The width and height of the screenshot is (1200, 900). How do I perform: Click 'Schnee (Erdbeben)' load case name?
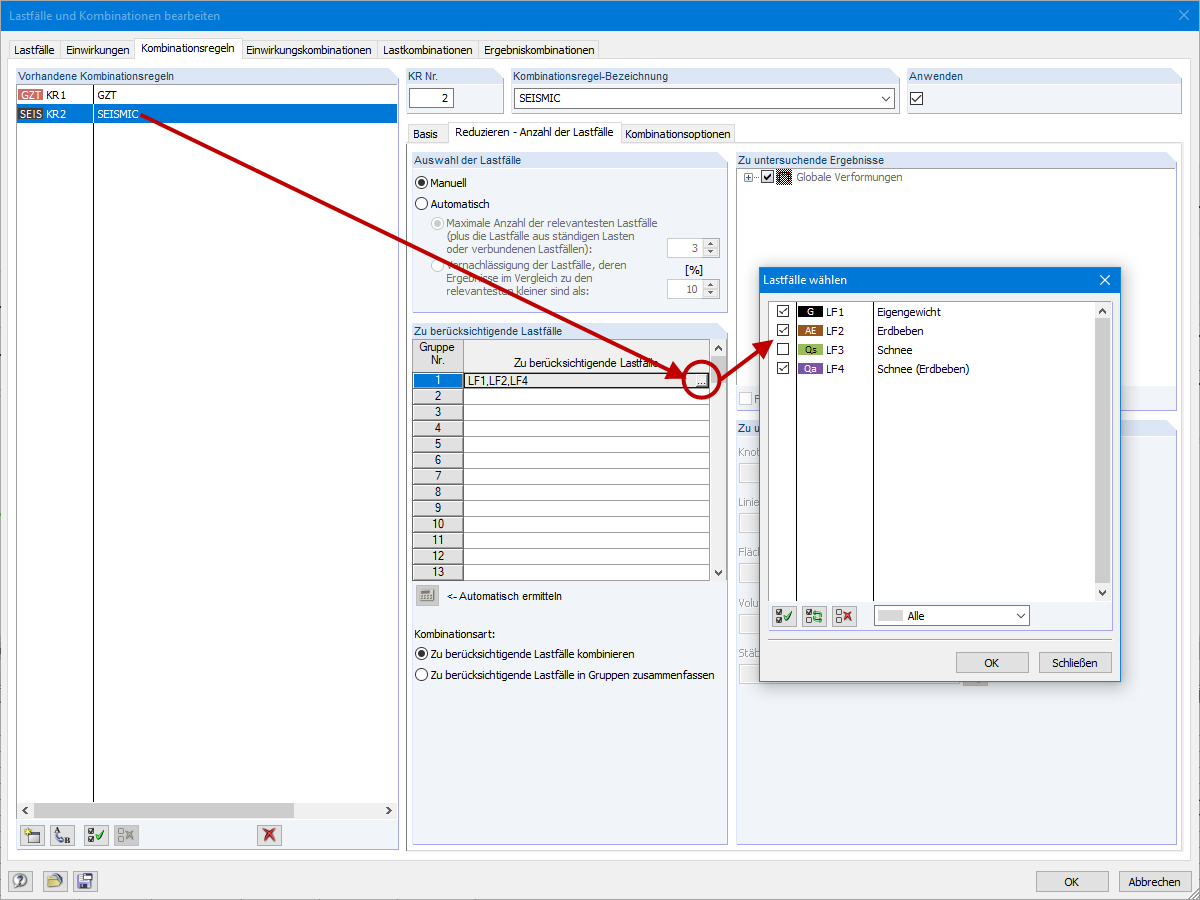(x=923, y=369)
